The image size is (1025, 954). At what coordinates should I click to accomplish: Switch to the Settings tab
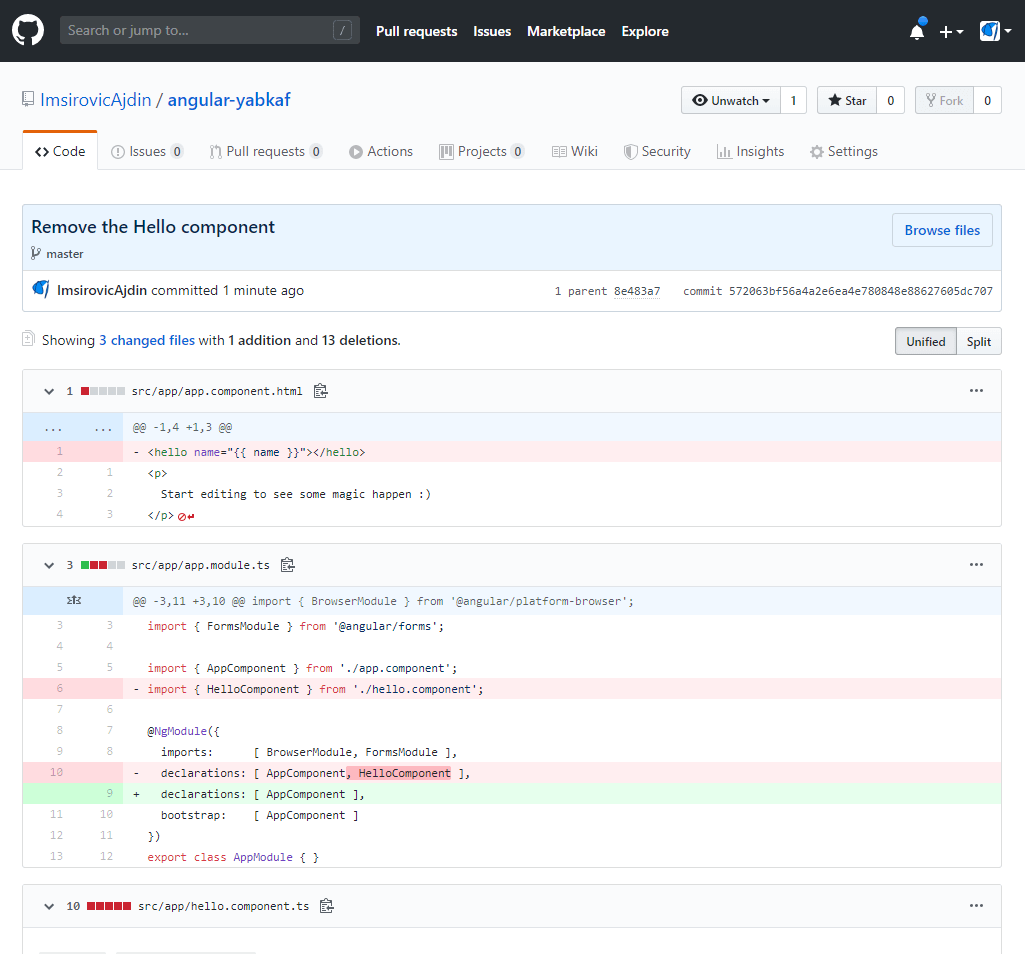click(x=844, y=151)
